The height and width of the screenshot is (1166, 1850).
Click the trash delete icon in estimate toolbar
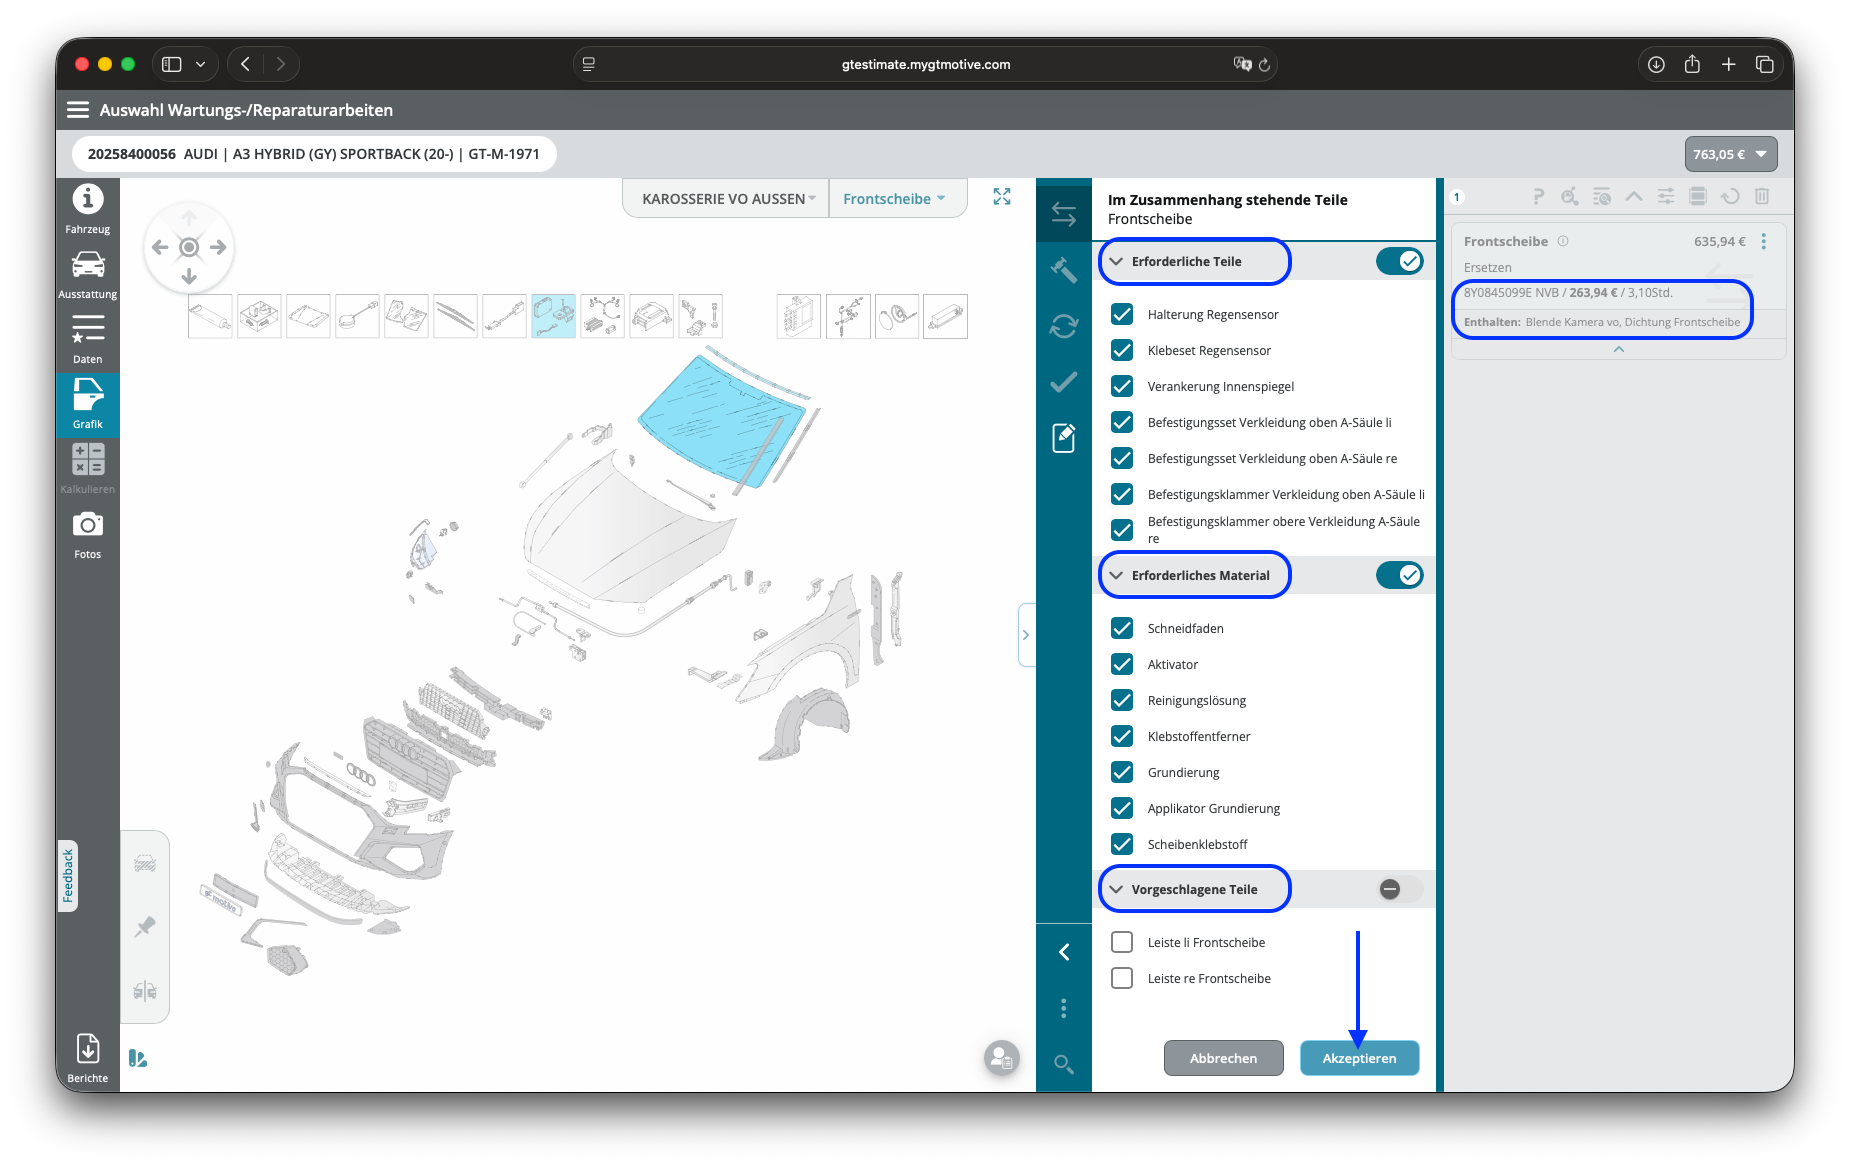[1762, 197]
